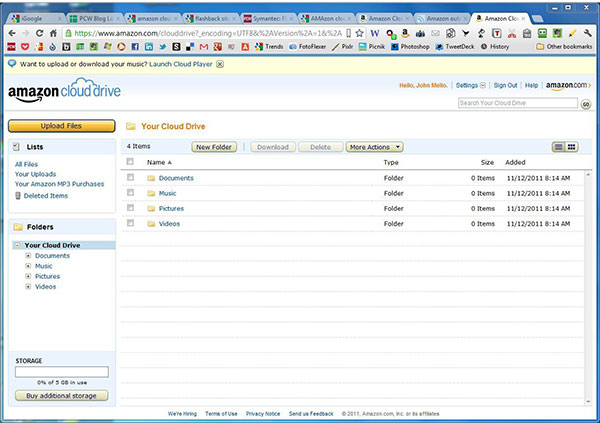Open the Facebook bookmark icon
The height and width of the screenshot is (423, 600).
[135, 47]
